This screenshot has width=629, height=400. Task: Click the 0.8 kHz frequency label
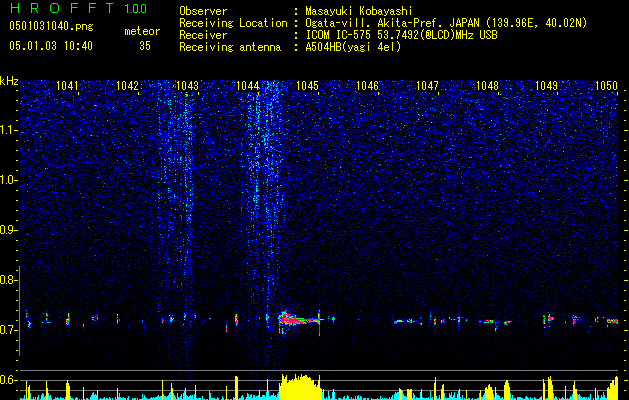pyautogui.click(x=7, y=280)
